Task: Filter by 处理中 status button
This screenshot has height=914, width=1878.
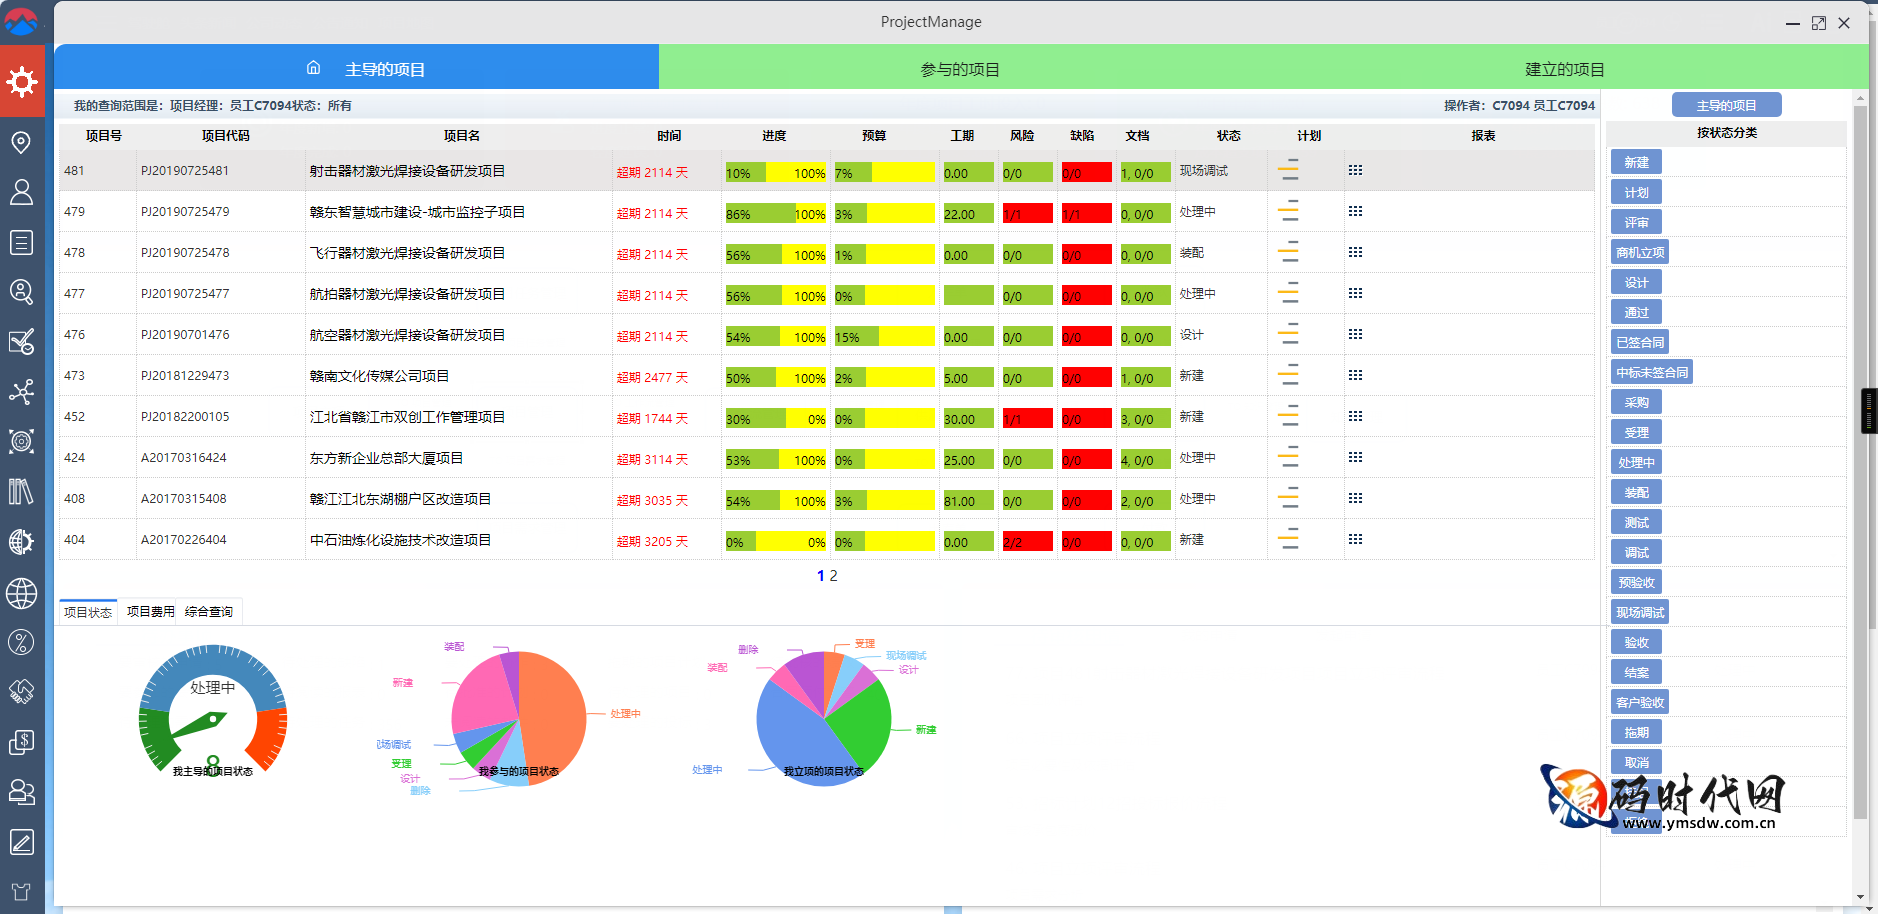Action: point(1636,462)
